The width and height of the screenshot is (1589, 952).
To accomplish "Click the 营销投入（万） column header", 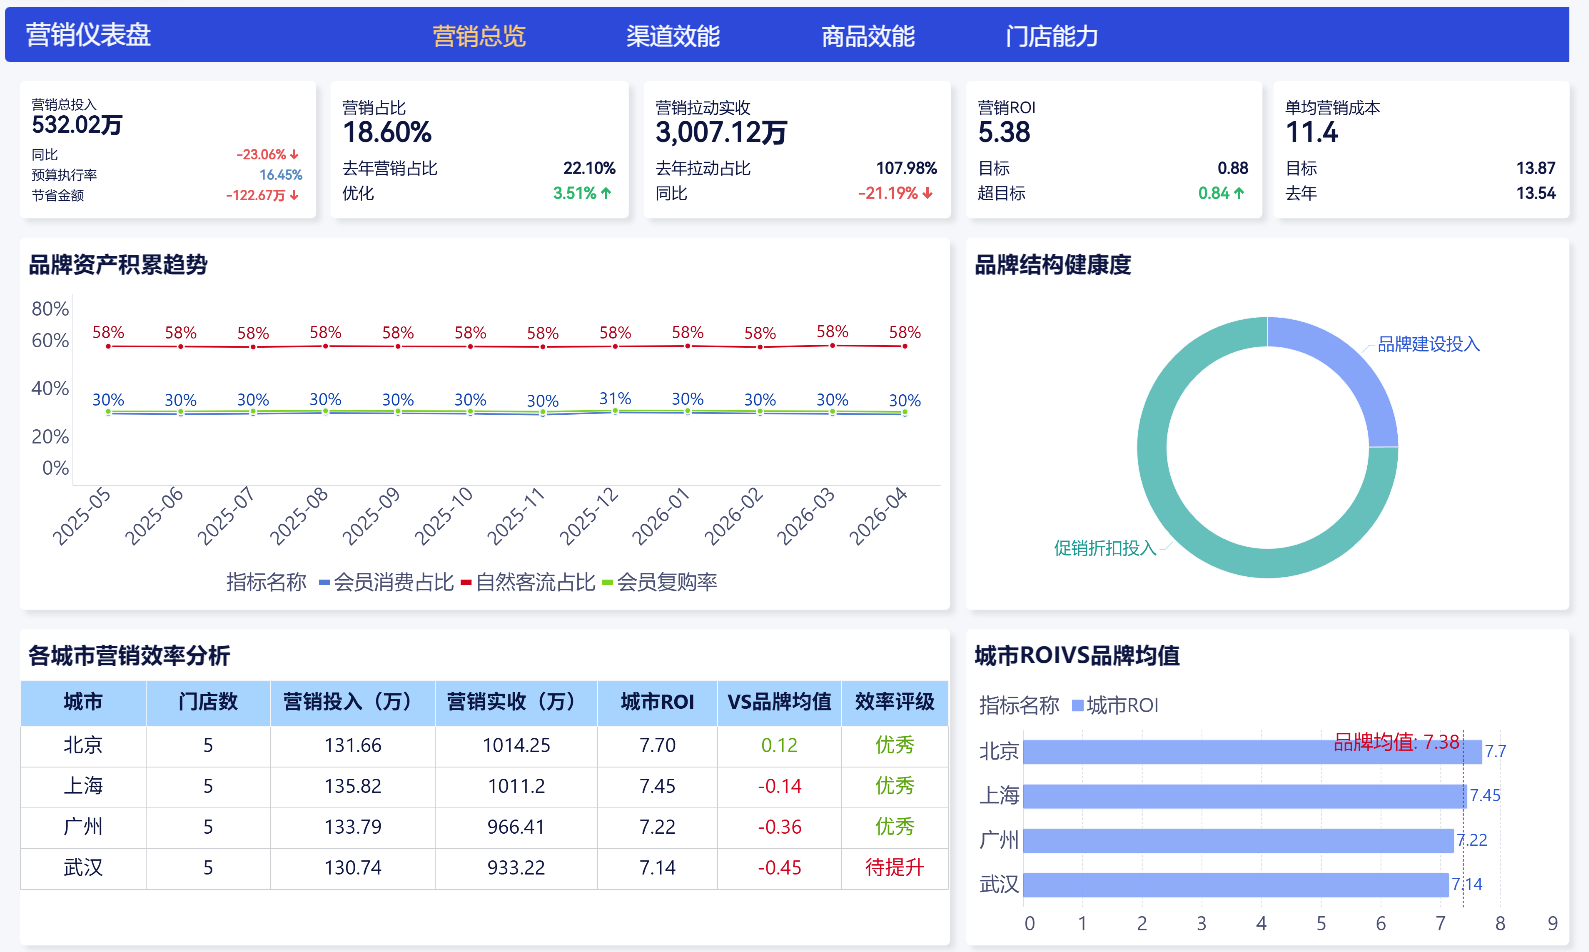I will [x=353, y=702].
